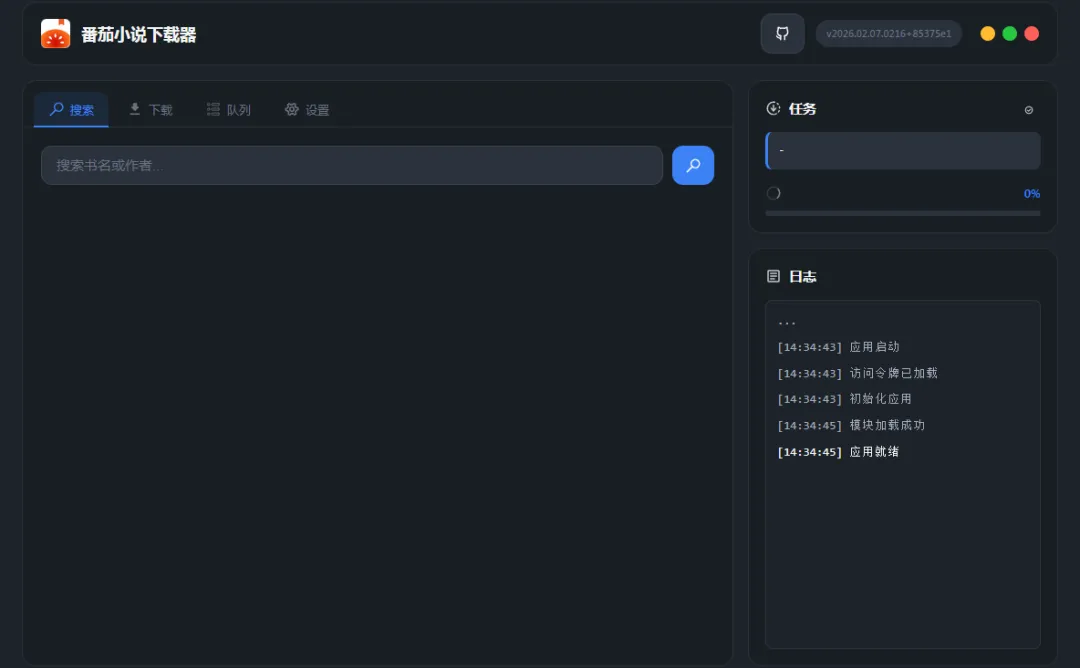Click the 任务 panel header icon

[x=773, y=108]
